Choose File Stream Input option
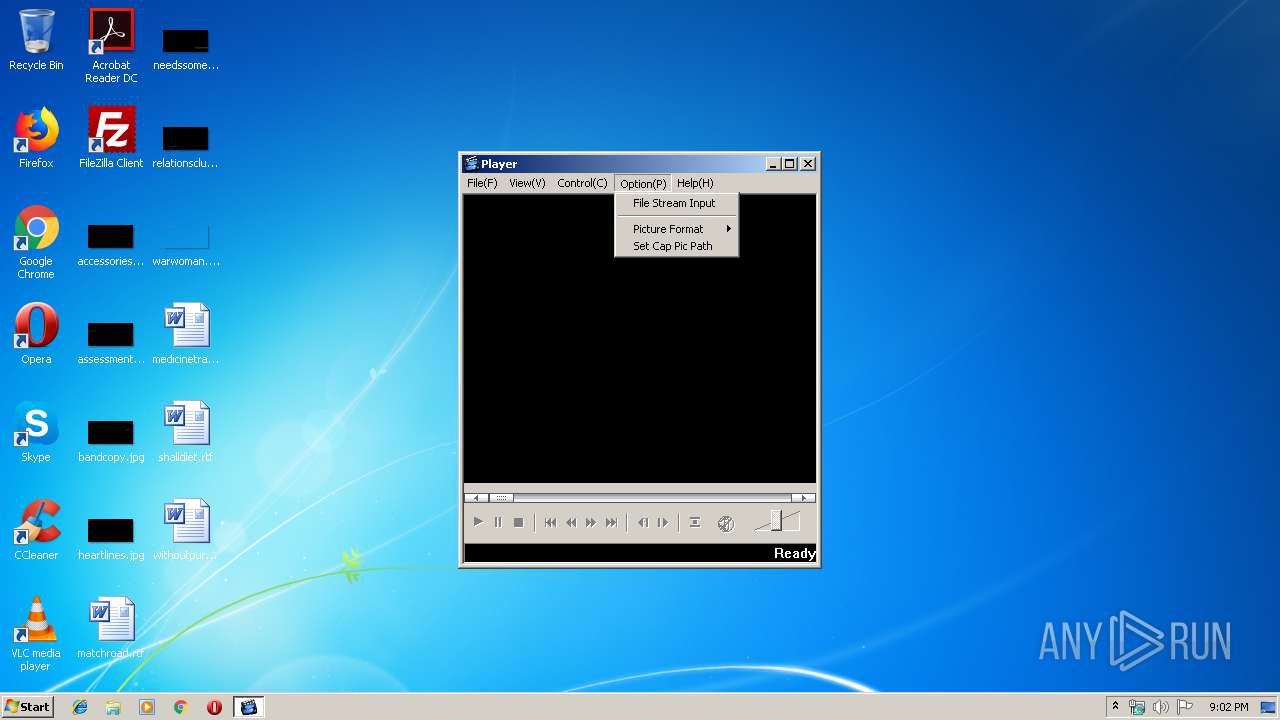The image size is (1280, 720). coord(676,203)
